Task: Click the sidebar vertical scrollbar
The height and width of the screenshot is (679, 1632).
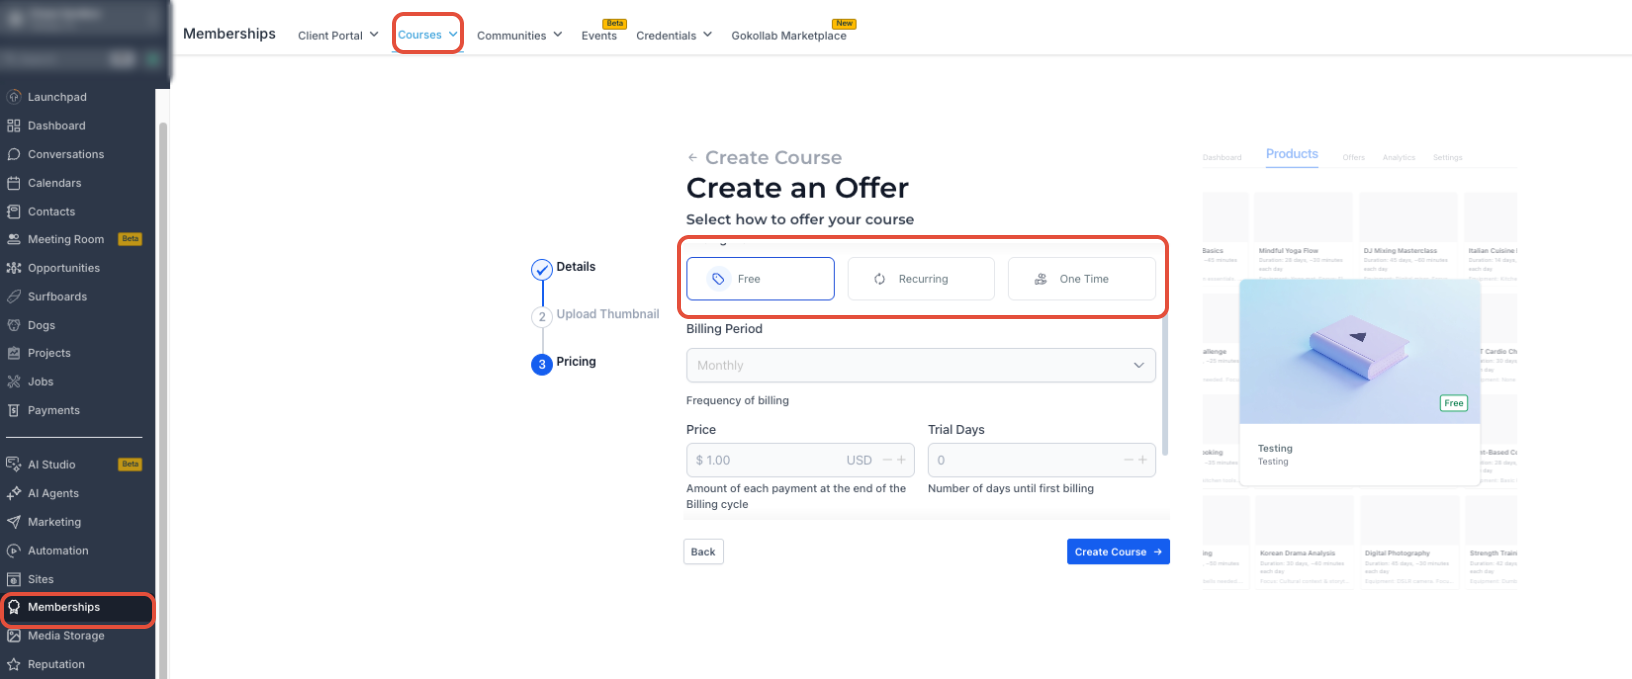Action: (x=163, y=400)
